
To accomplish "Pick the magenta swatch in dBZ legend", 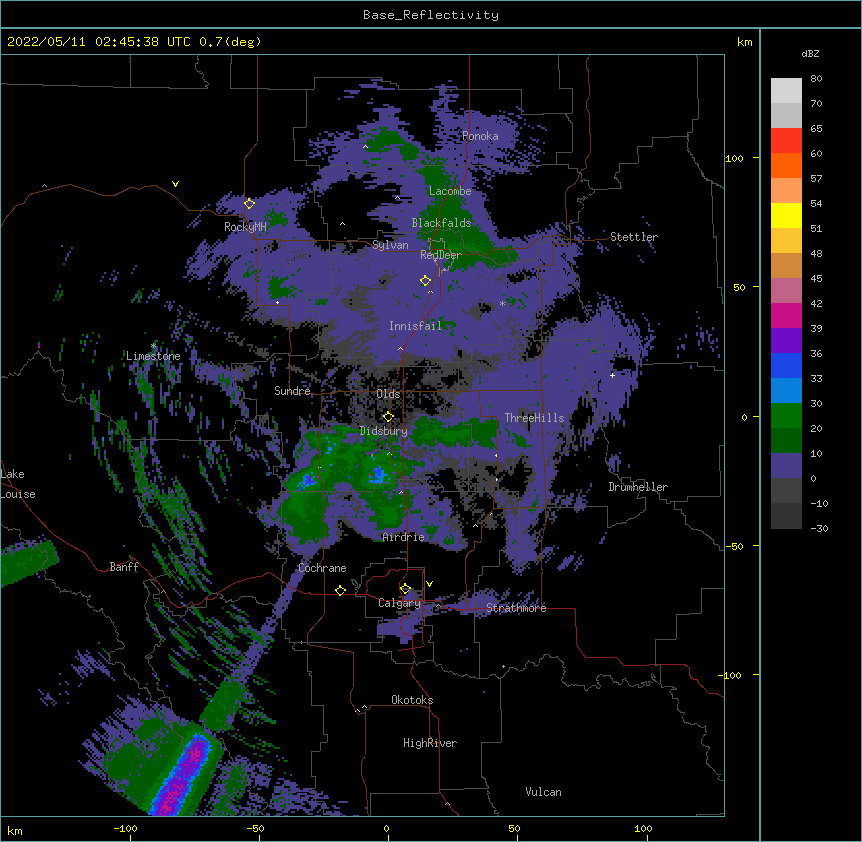I will point(786,315).
